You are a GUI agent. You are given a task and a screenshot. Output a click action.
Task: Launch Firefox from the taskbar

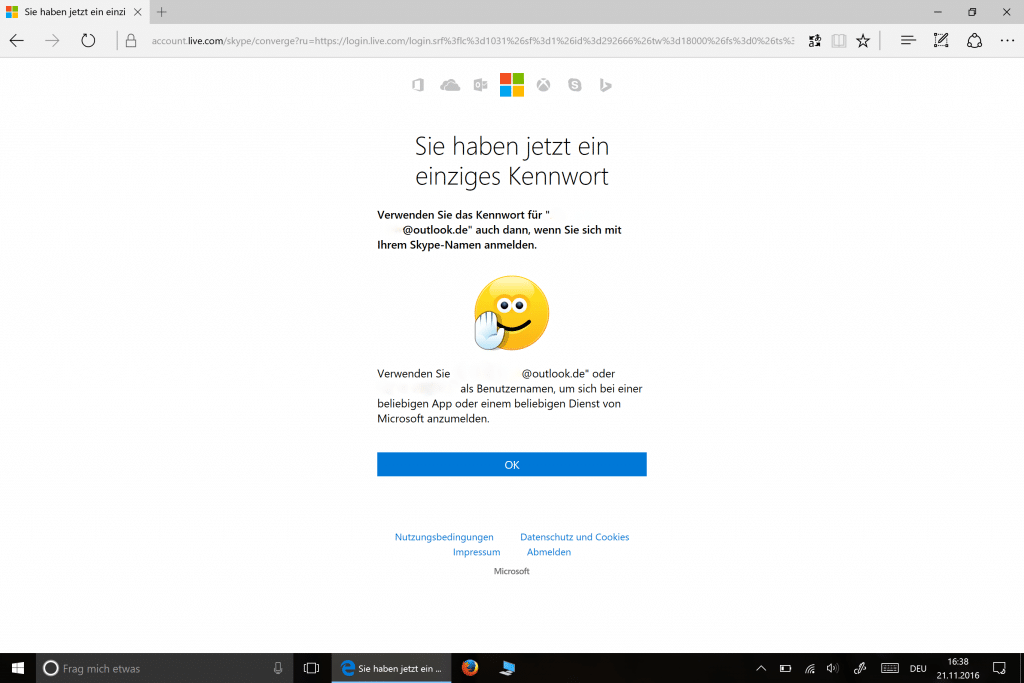coord(470,668)
